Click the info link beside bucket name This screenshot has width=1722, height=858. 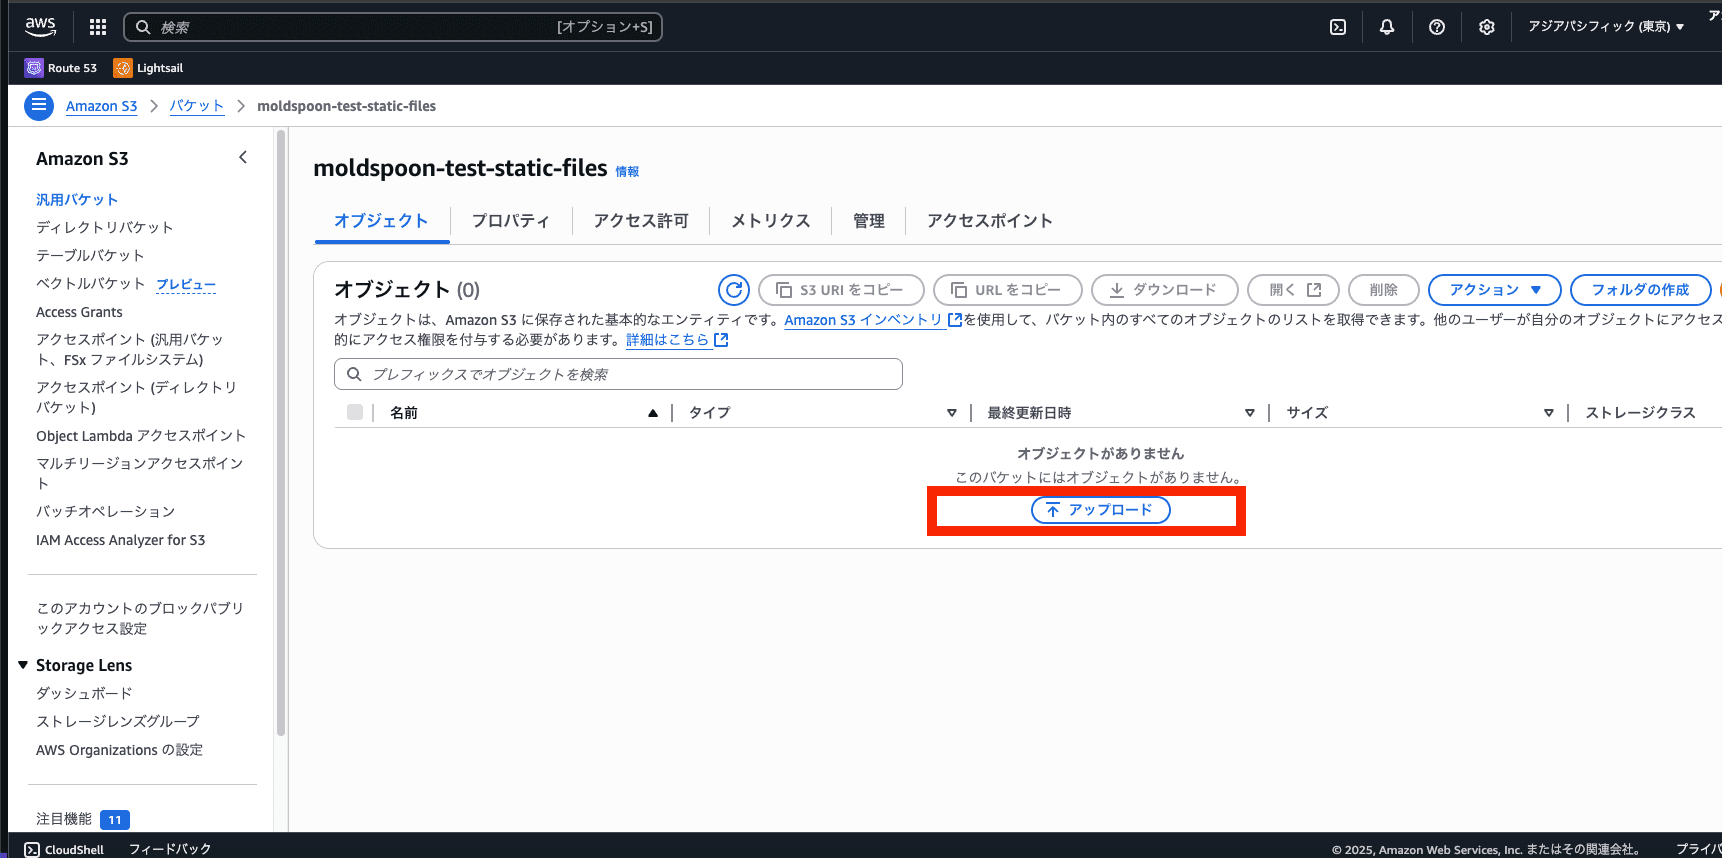[x=627, y=172]
